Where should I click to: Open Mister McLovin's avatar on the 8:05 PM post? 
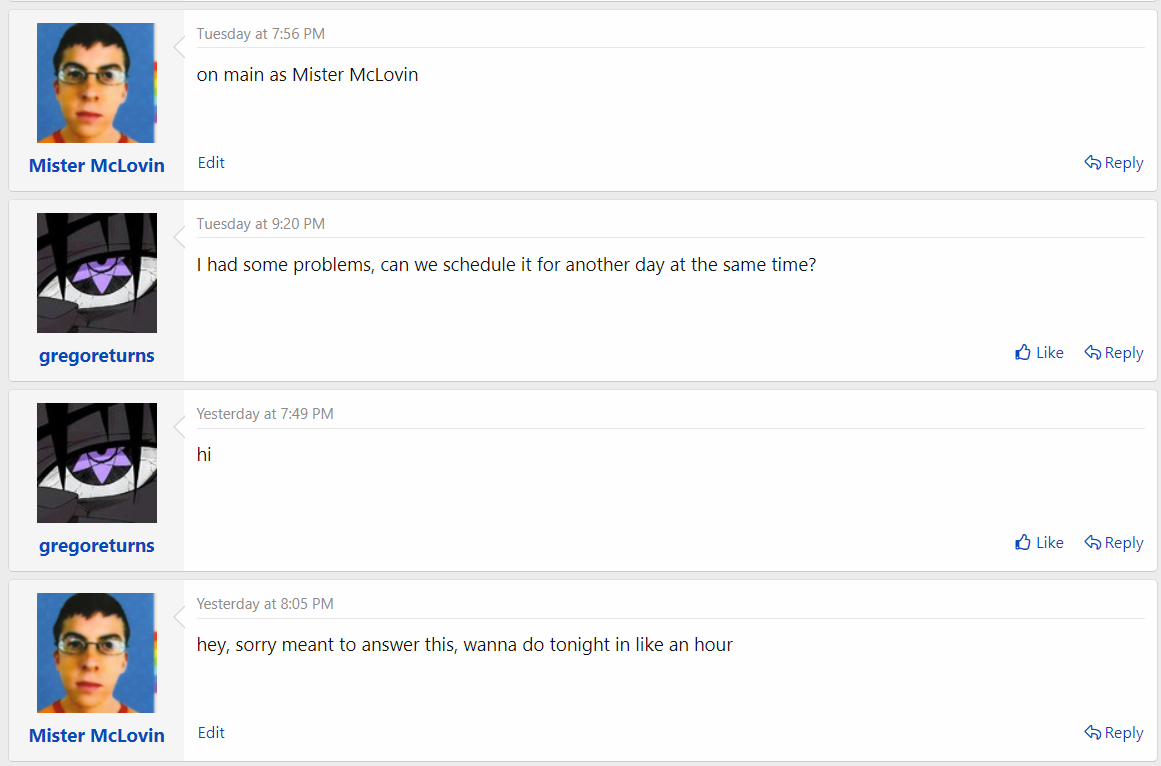[96, 653]
